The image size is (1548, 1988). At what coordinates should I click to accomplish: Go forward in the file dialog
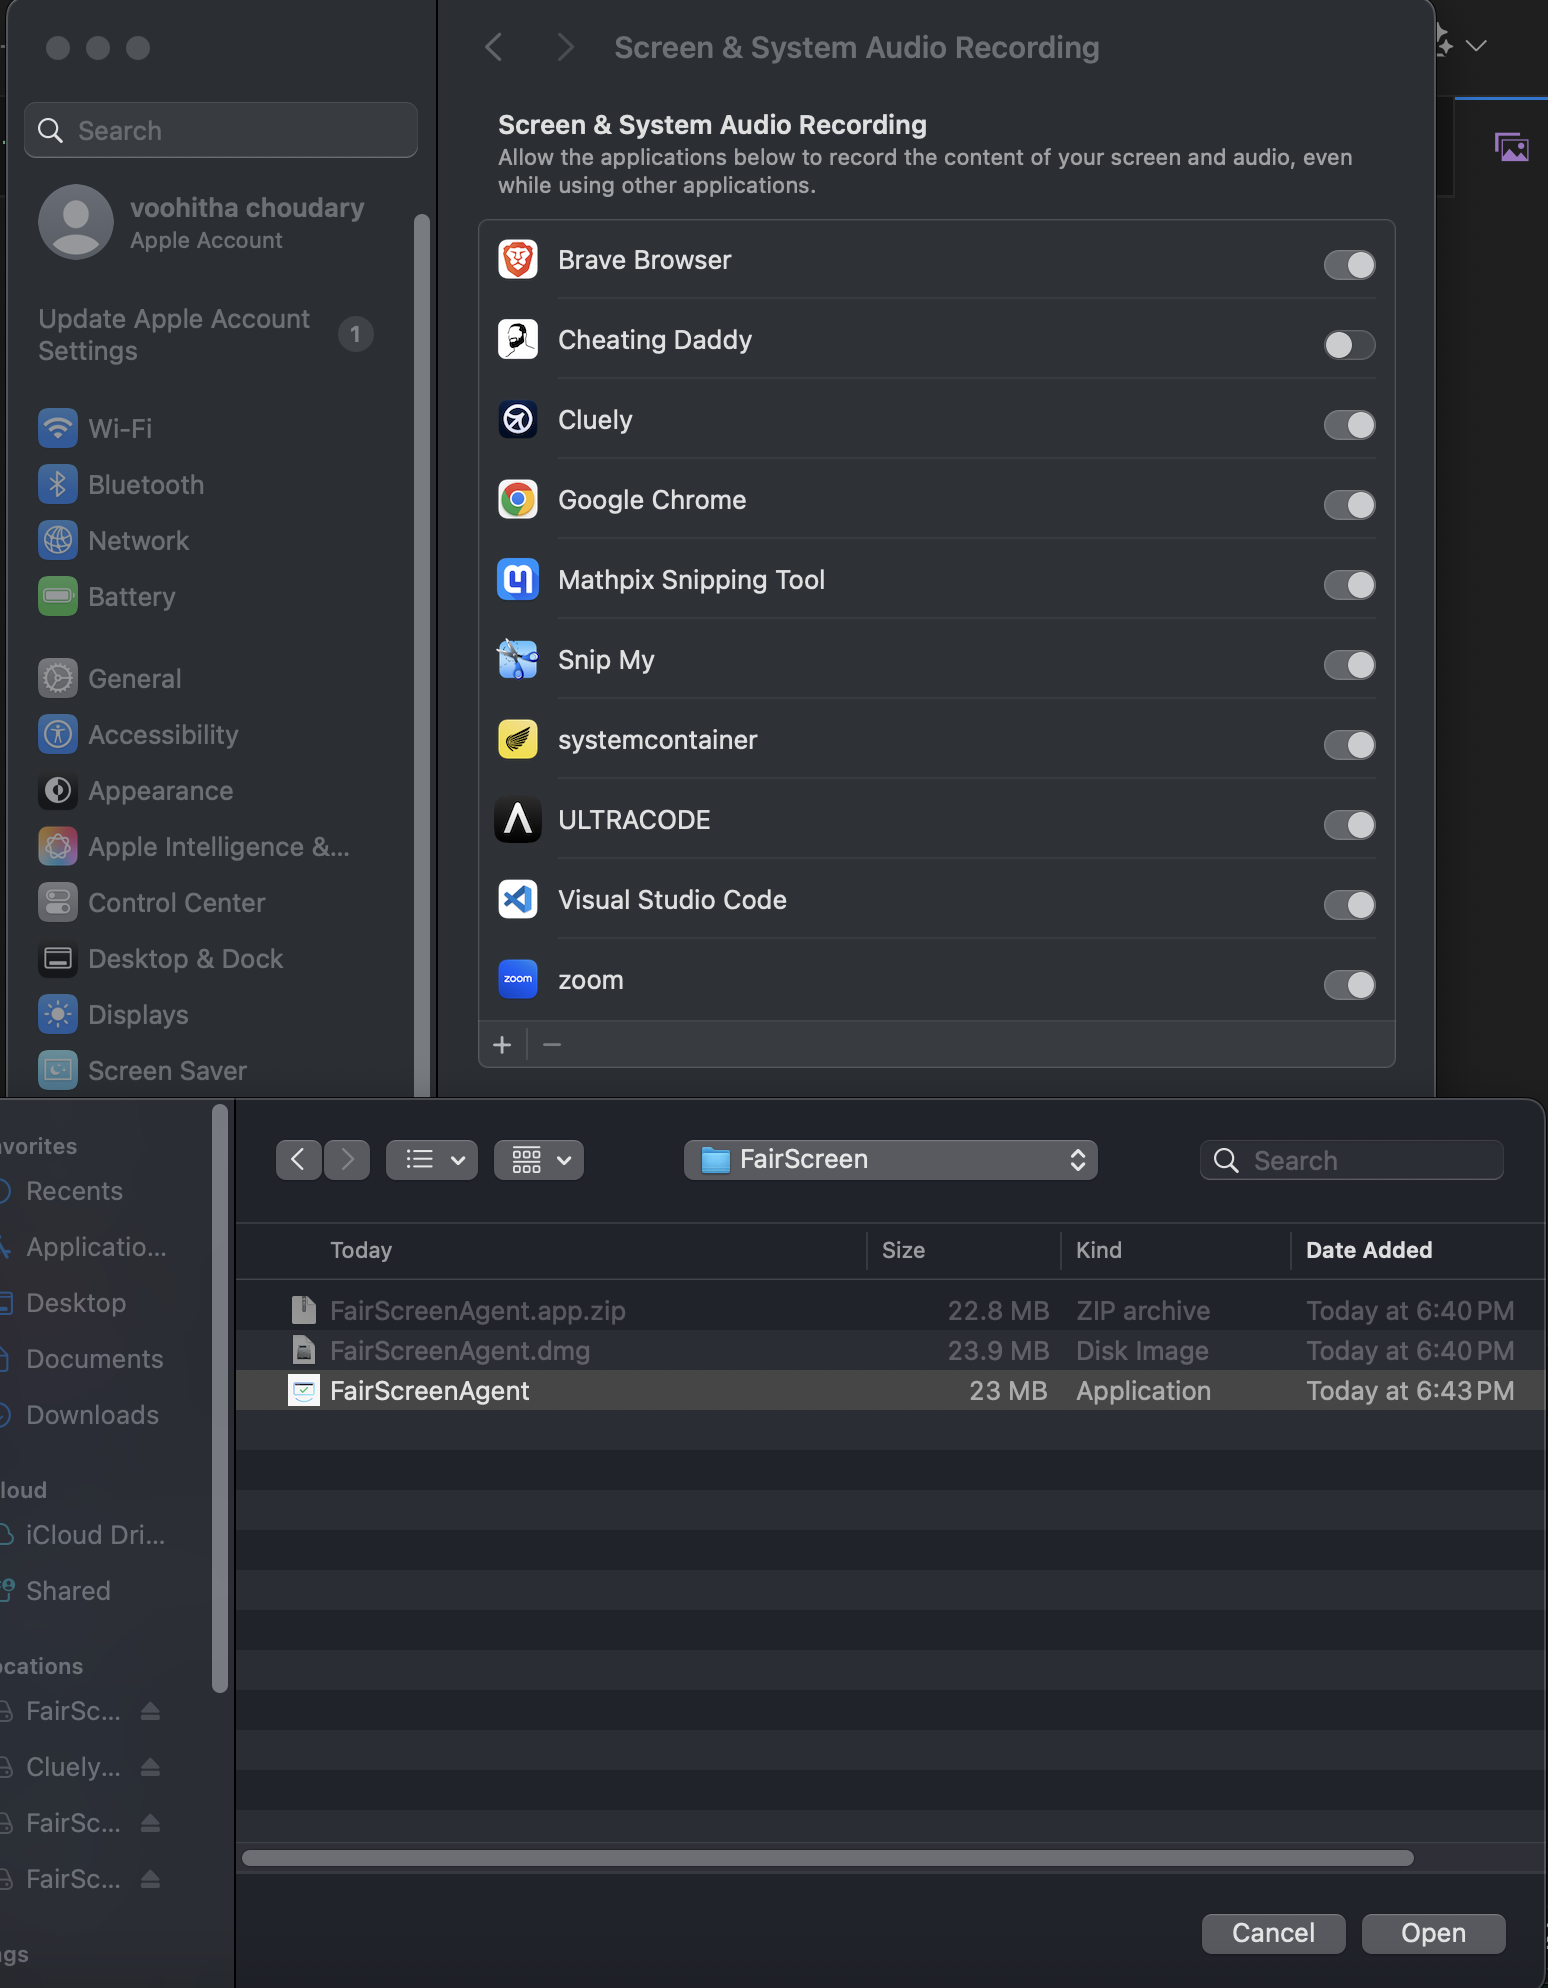pos(347,1160)
